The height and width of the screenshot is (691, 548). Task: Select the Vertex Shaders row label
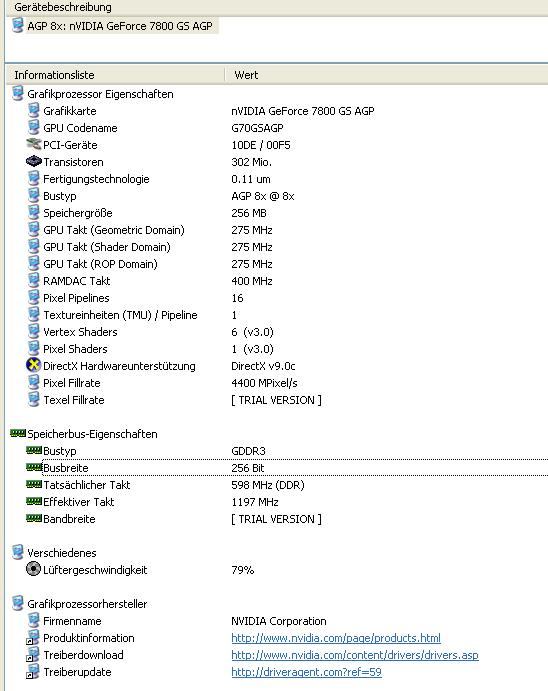(x=80, y=332)
